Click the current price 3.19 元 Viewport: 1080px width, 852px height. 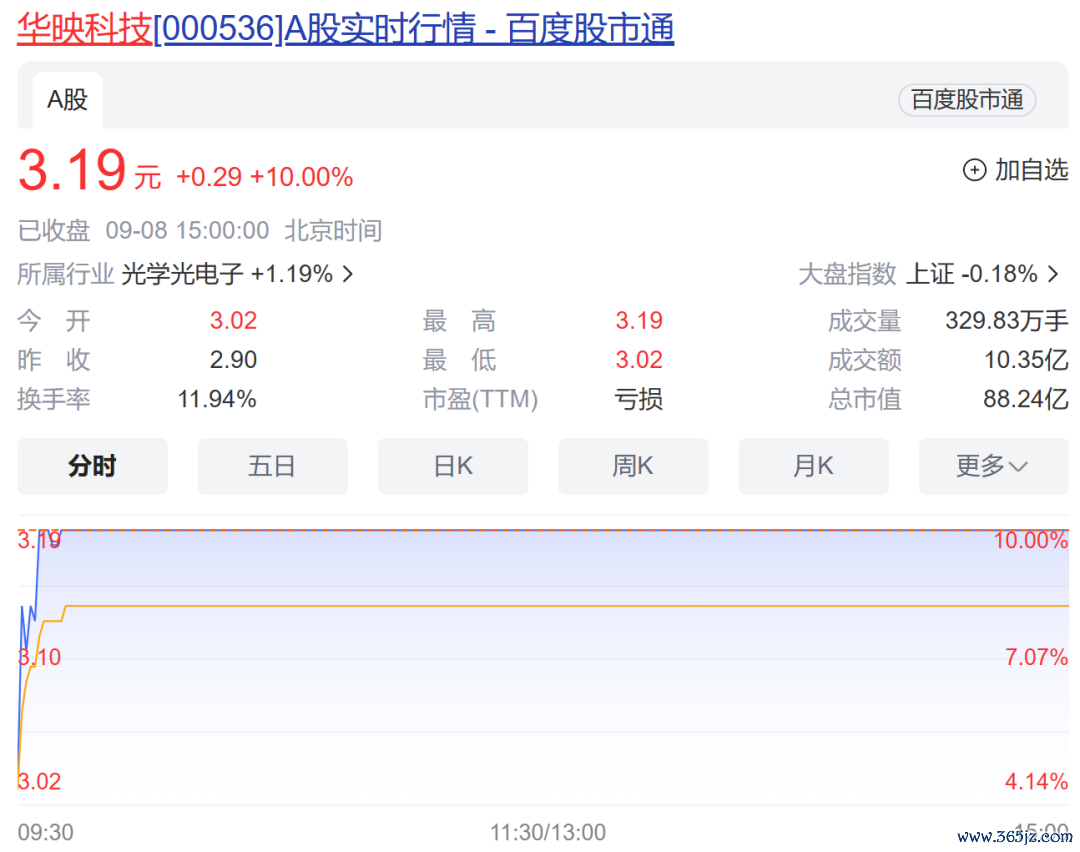point(90,170)
